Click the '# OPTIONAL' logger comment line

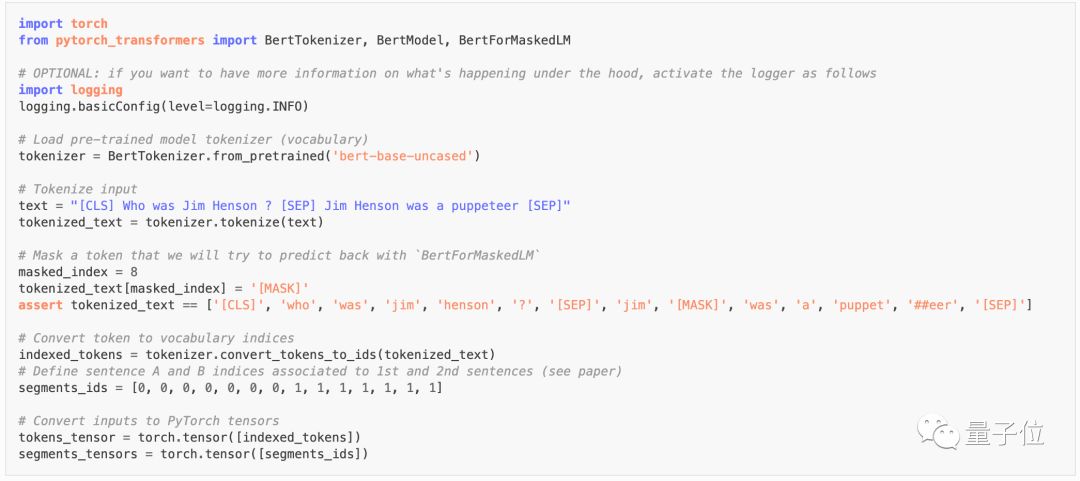coord(447,73)
